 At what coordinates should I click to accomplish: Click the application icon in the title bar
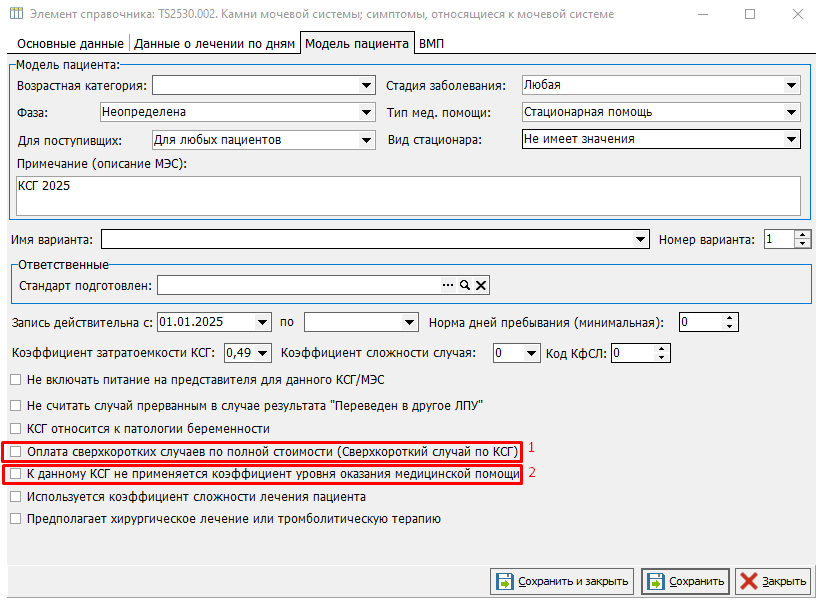pyautogui.click(x=16, y=14)
